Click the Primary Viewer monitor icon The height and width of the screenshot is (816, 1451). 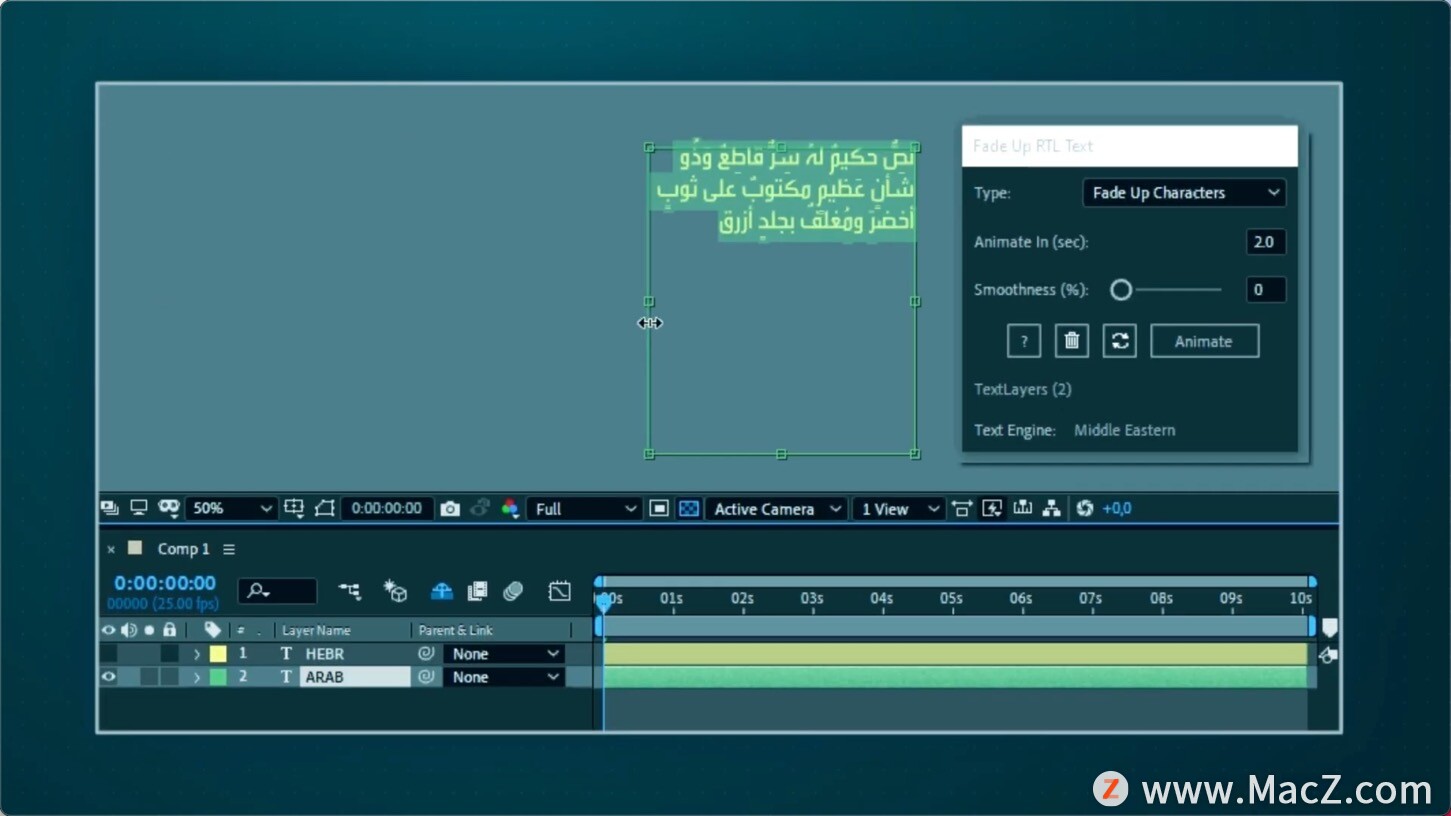[139, 508]
